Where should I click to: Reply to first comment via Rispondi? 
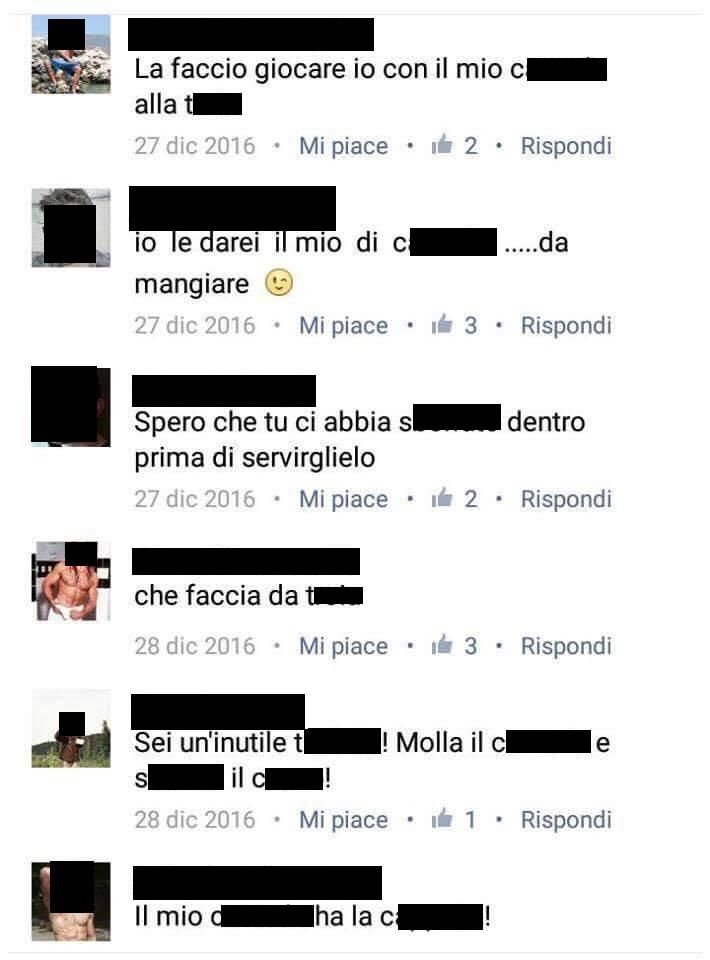[566, 146]
